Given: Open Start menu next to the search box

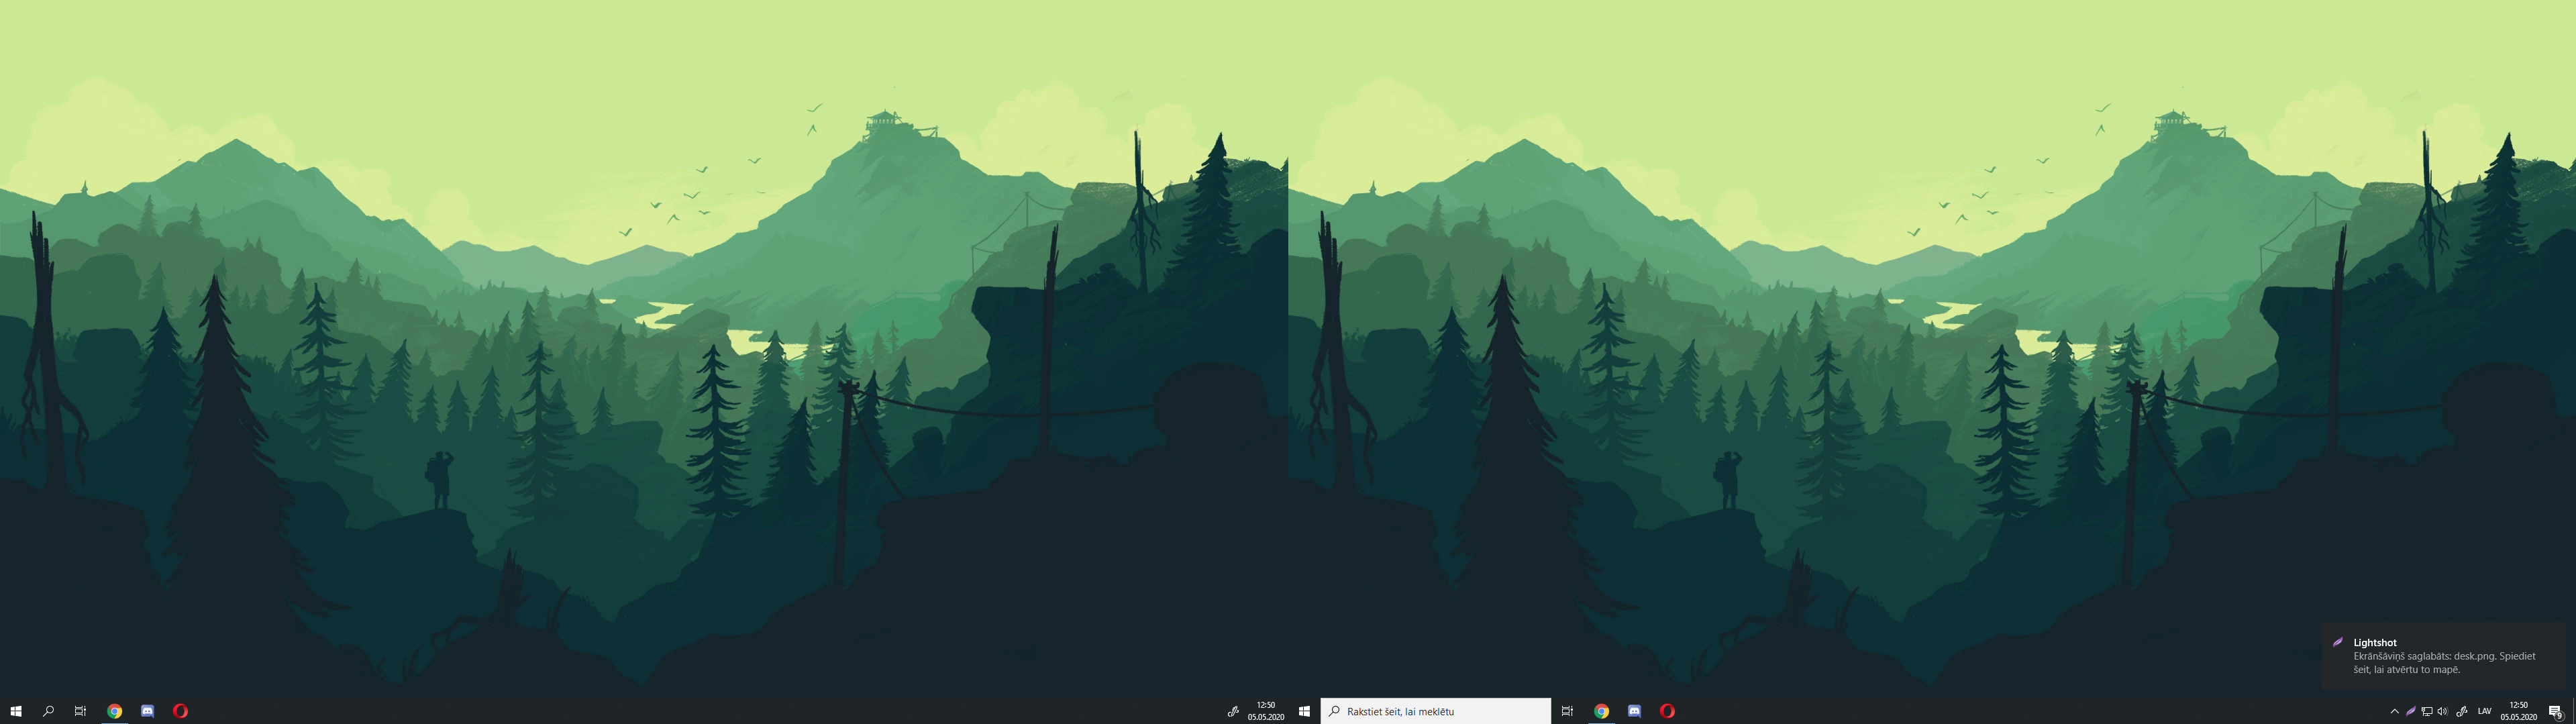Looking at the screenshot, I should (1304, 711).
